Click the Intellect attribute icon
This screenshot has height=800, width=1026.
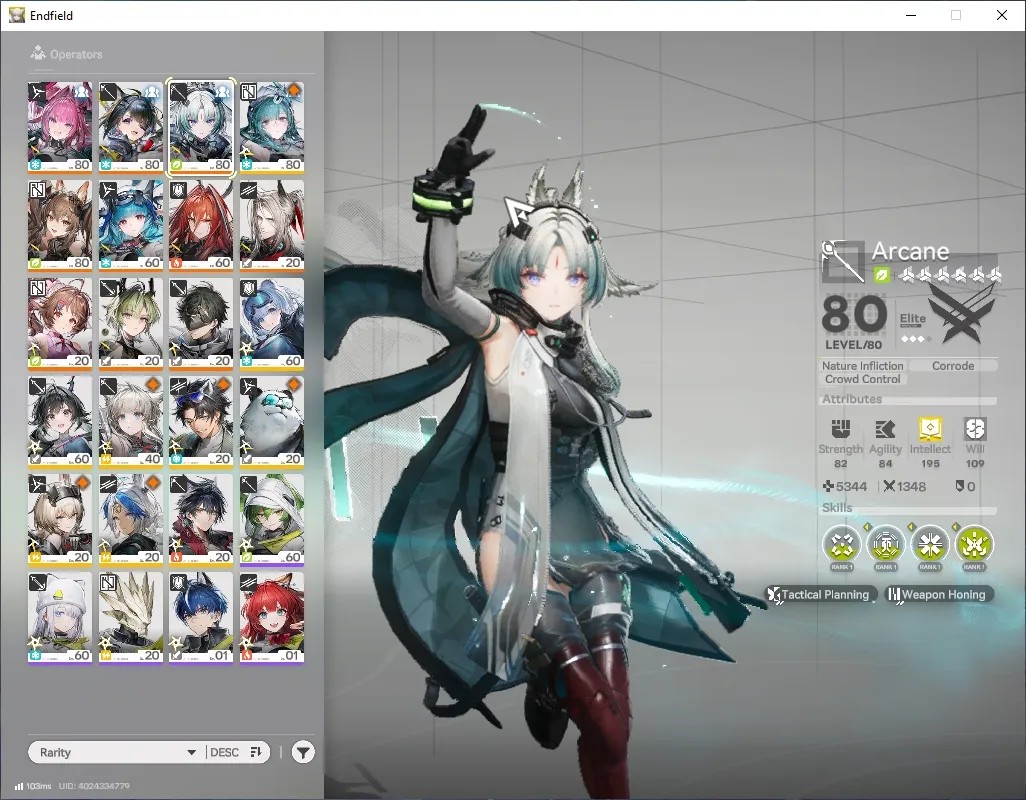click(x=930, y=428)
